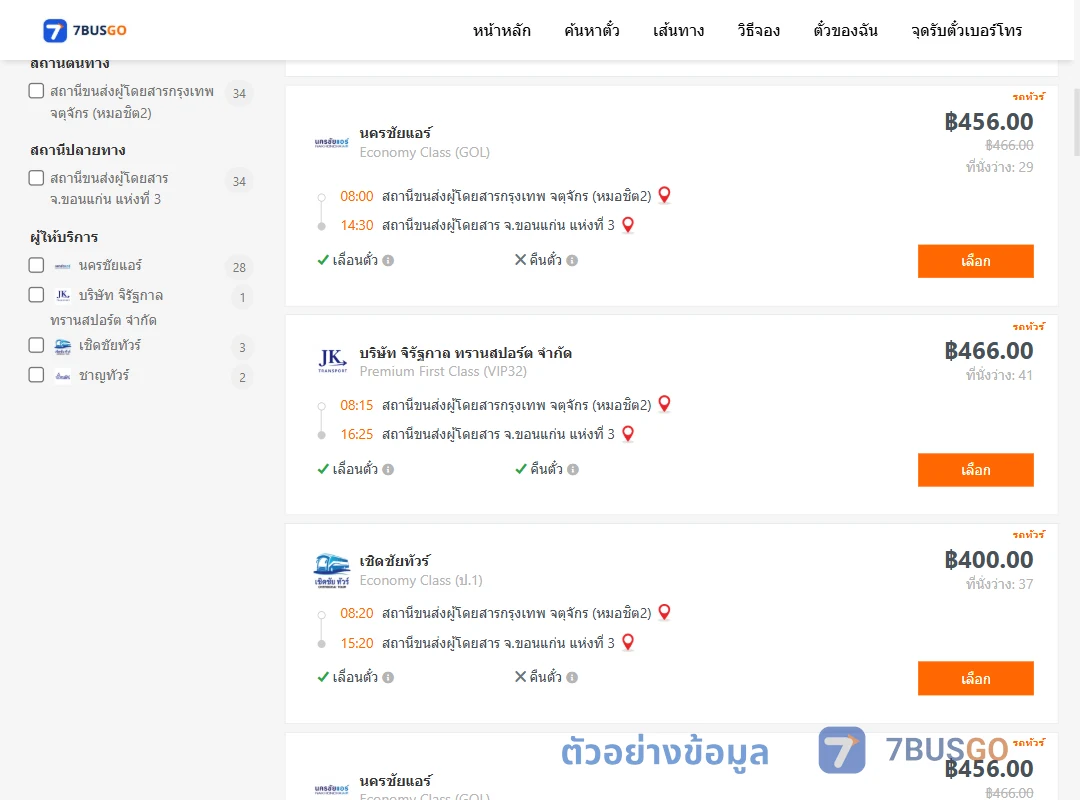The height and width of the screenshot is (800, 1080).
Task: Click ผู้ให้บริการ filter heading
Action: (x=64, y=237)
